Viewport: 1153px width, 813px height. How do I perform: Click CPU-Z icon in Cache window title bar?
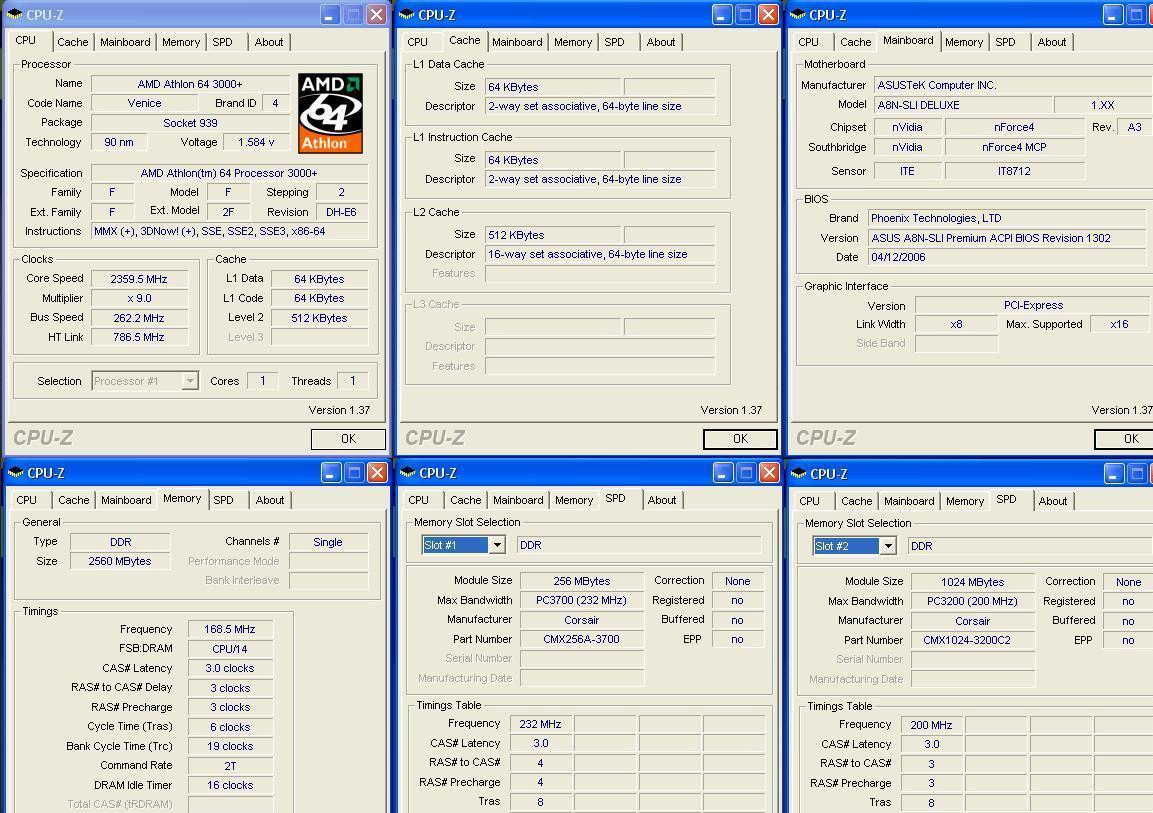[x=407, y=14]
